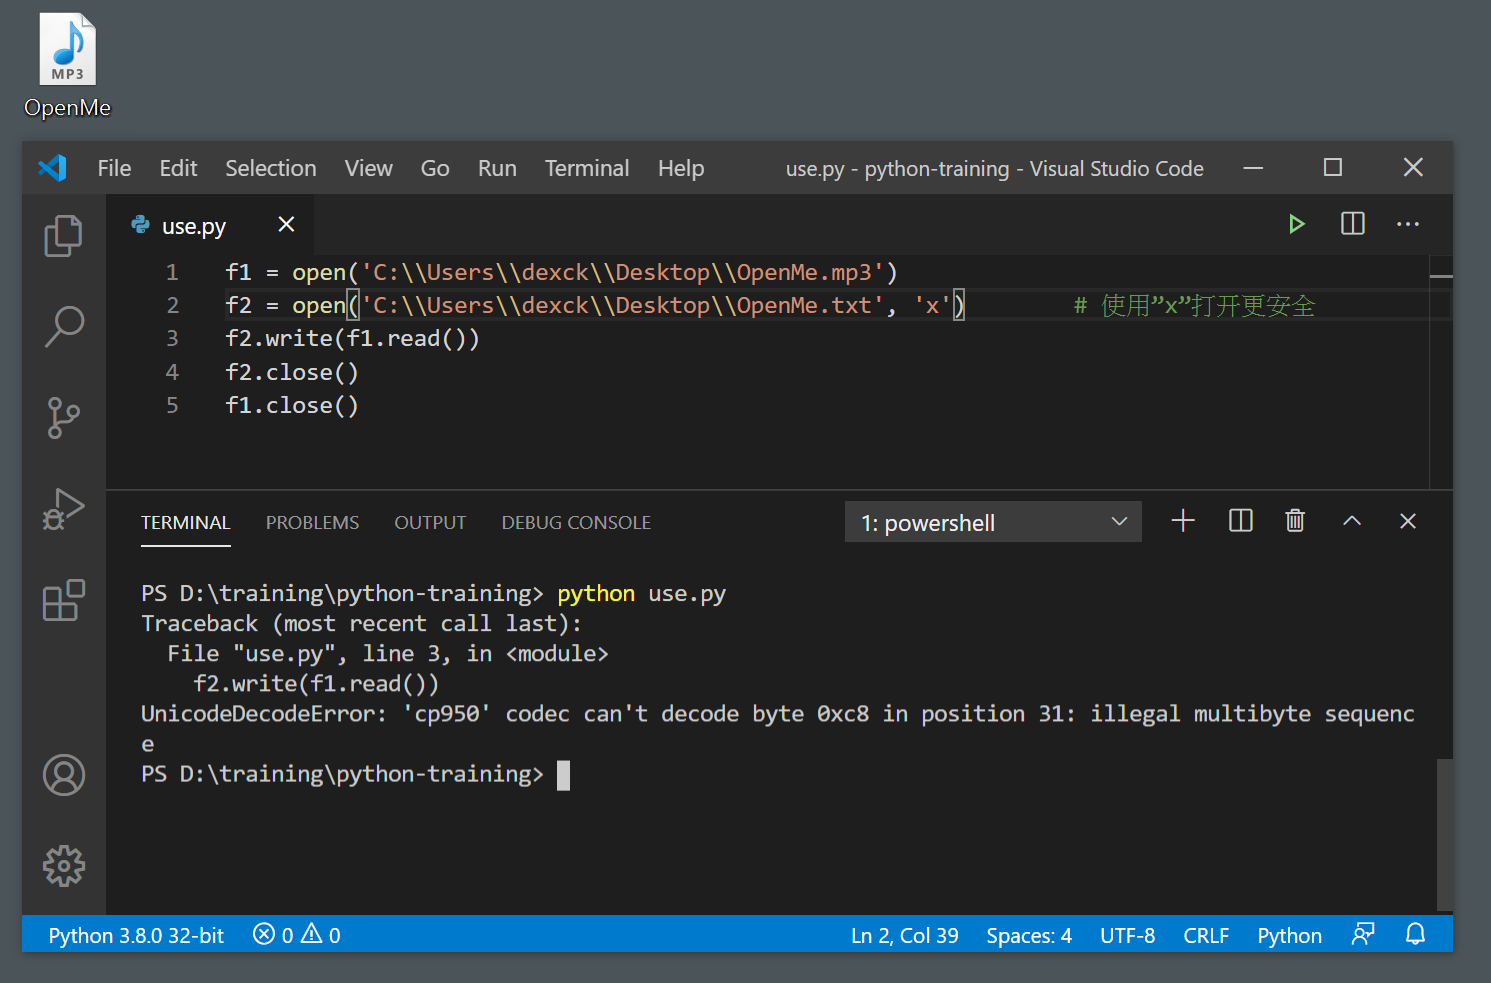Change indentation via Spaces: 4

1029,935
